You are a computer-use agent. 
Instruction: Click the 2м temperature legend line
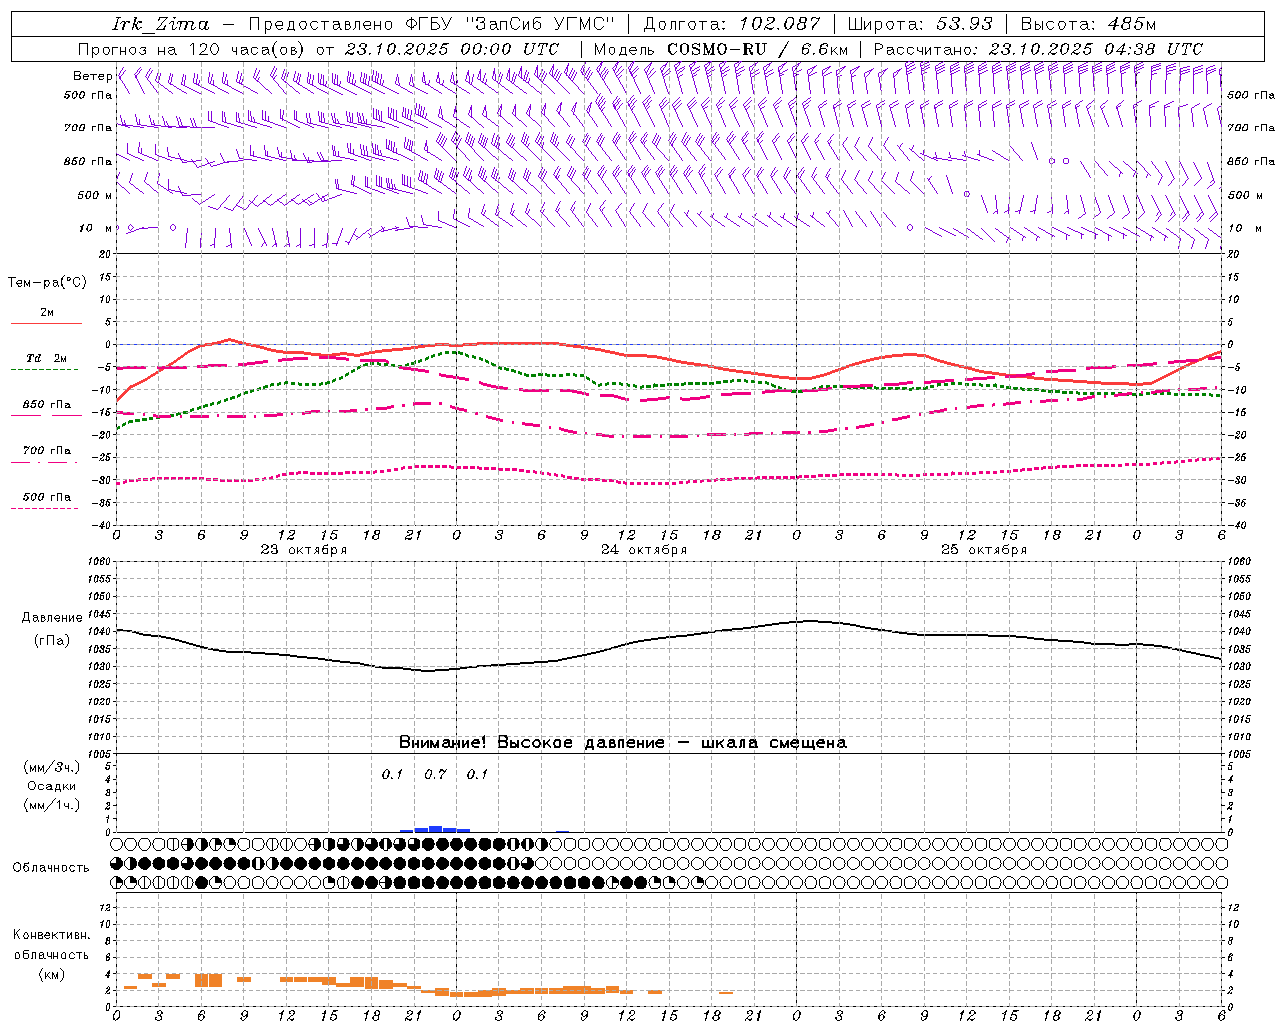(46, 322)
